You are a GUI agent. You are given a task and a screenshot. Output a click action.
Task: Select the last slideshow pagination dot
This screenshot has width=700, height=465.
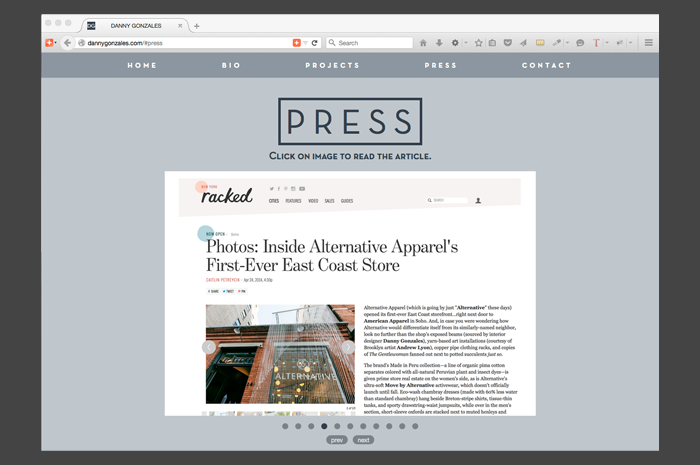pyautogui.click(x=415, y=426)
